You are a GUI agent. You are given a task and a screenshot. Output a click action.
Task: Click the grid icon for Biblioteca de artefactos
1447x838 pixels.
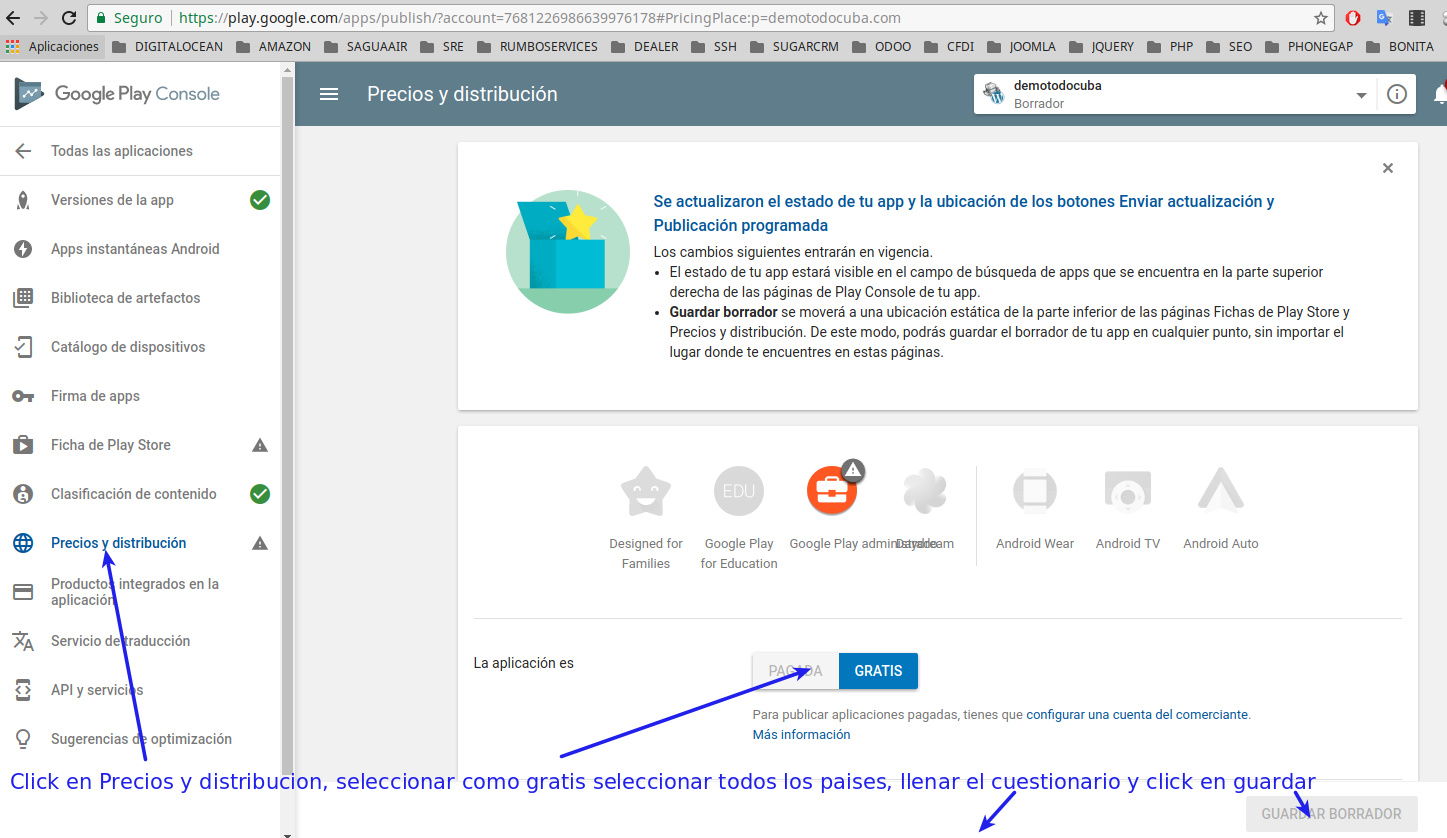(23, 298)
